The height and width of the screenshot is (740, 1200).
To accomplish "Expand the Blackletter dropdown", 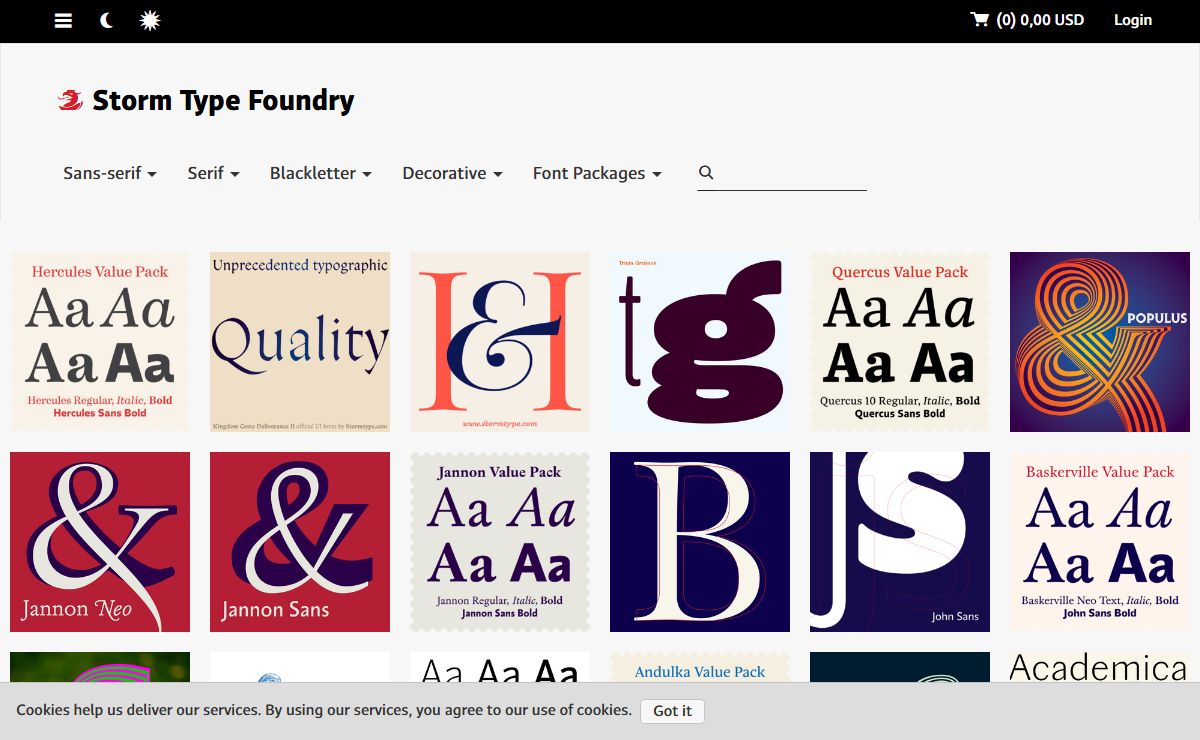I will 321,173.
